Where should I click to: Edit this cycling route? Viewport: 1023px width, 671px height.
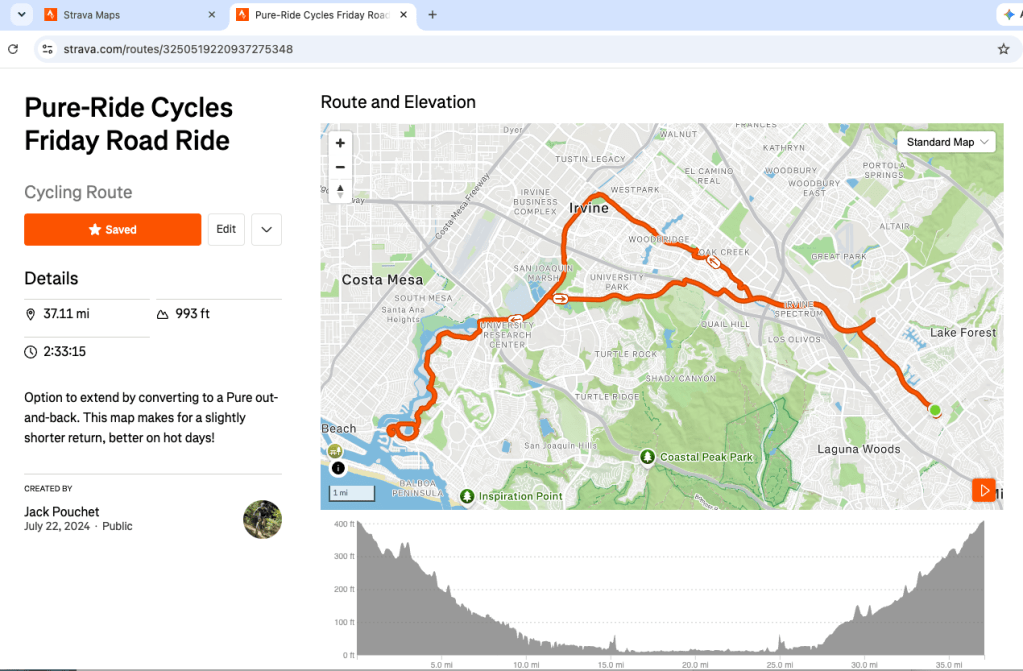226,230
